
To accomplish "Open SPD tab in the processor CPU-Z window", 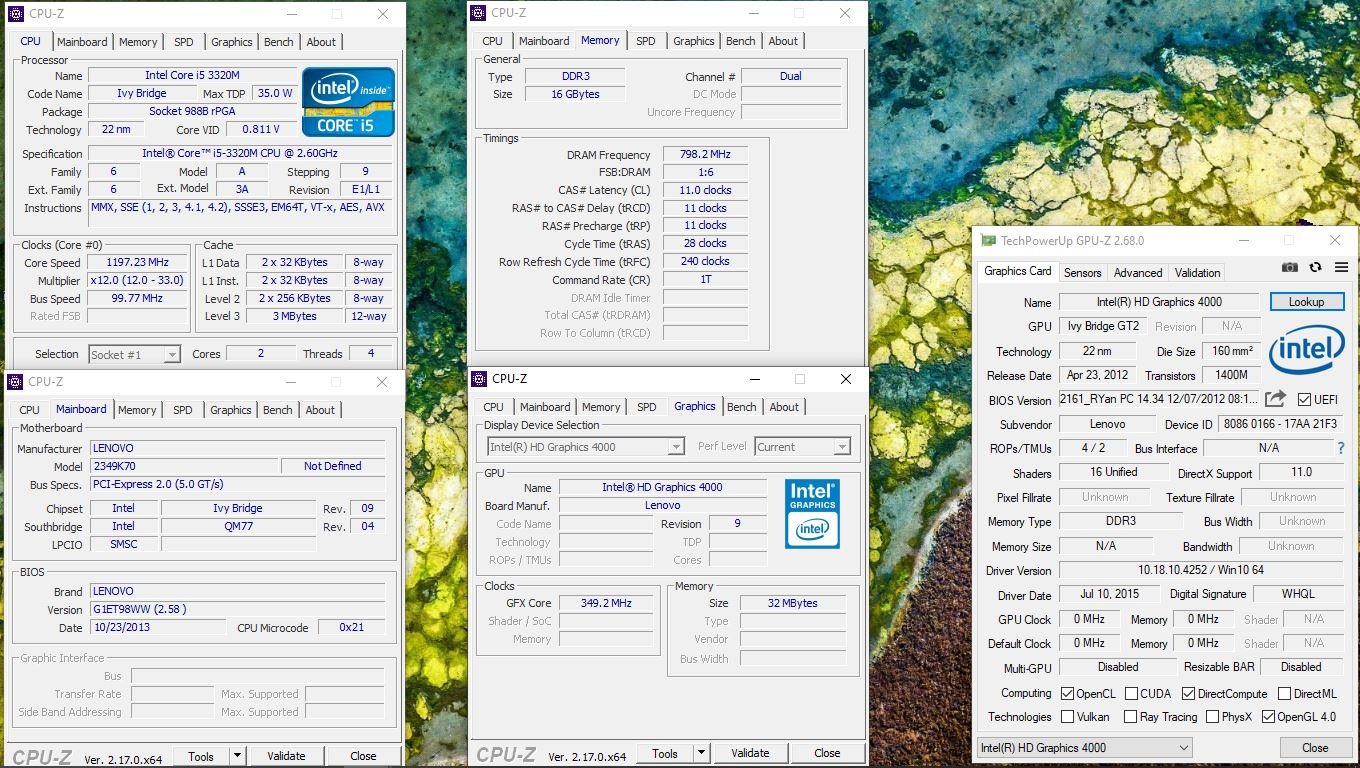I will point(184,42).
